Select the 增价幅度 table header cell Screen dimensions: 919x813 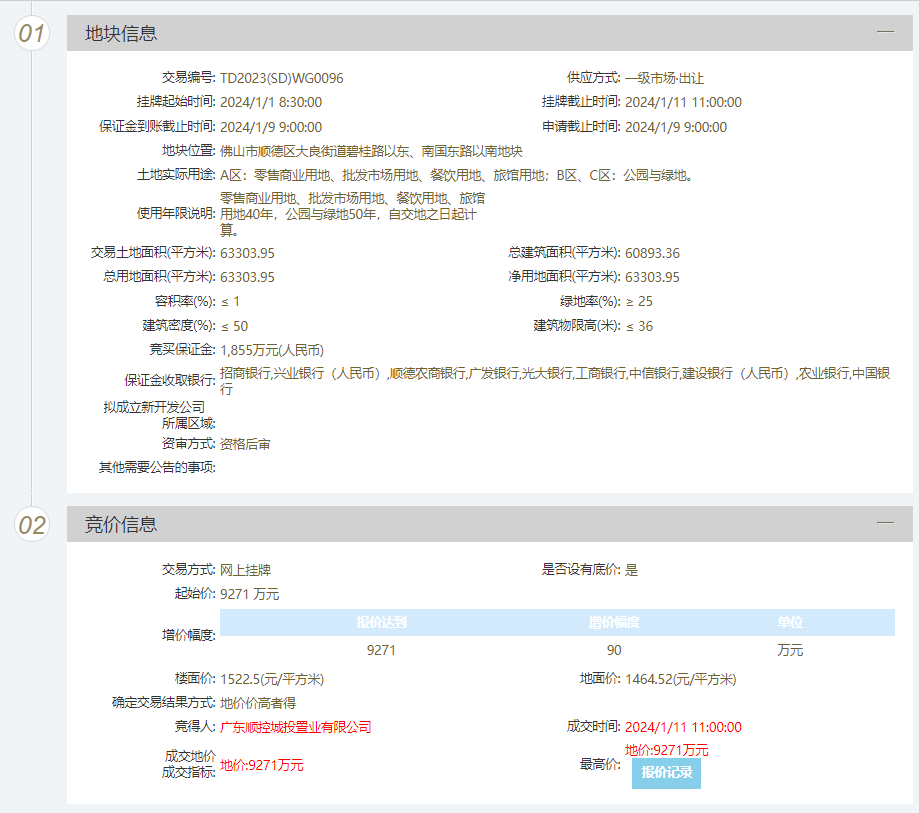point(614,622)
